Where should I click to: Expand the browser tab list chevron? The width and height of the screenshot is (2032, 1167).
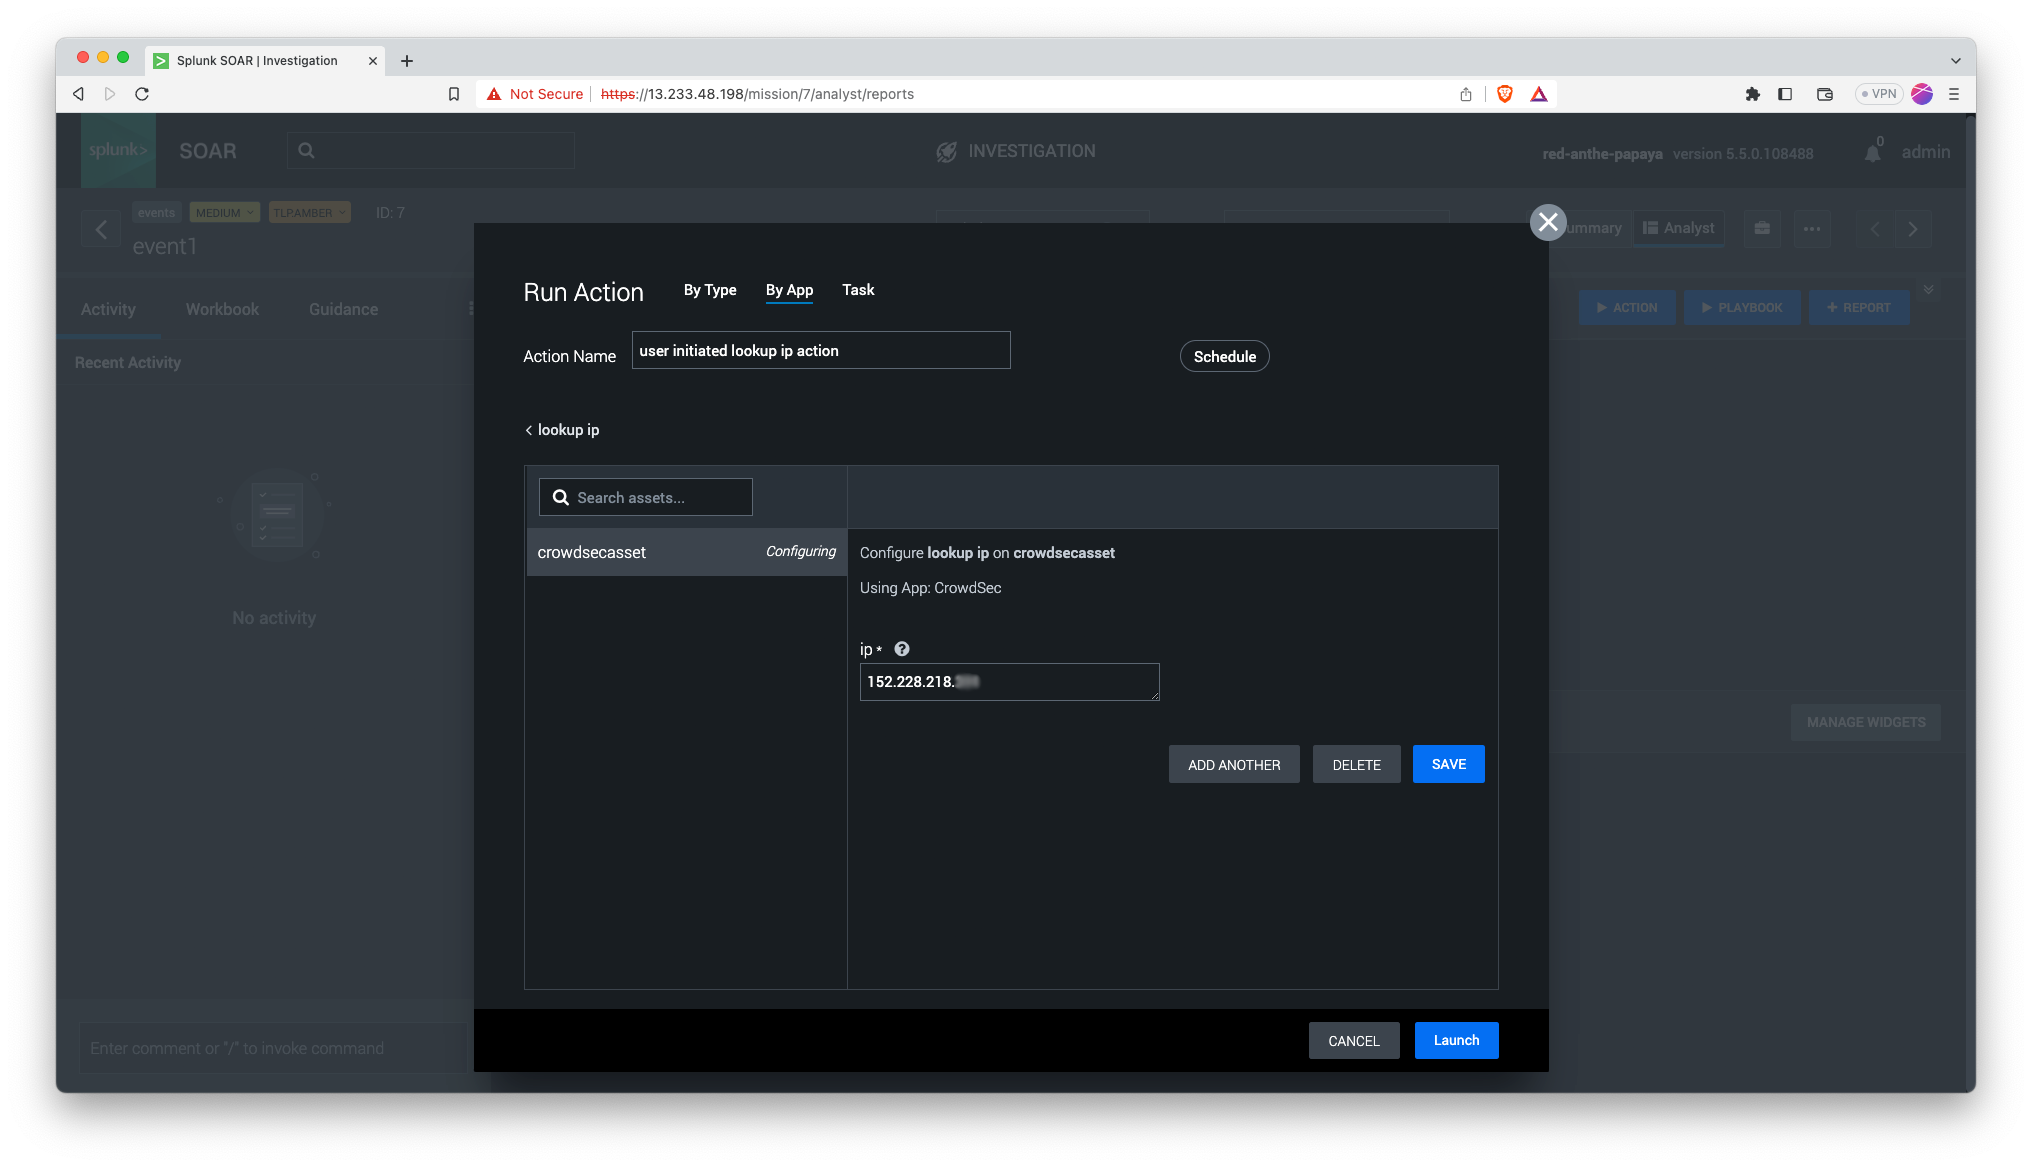click(x=1955, y=61)
